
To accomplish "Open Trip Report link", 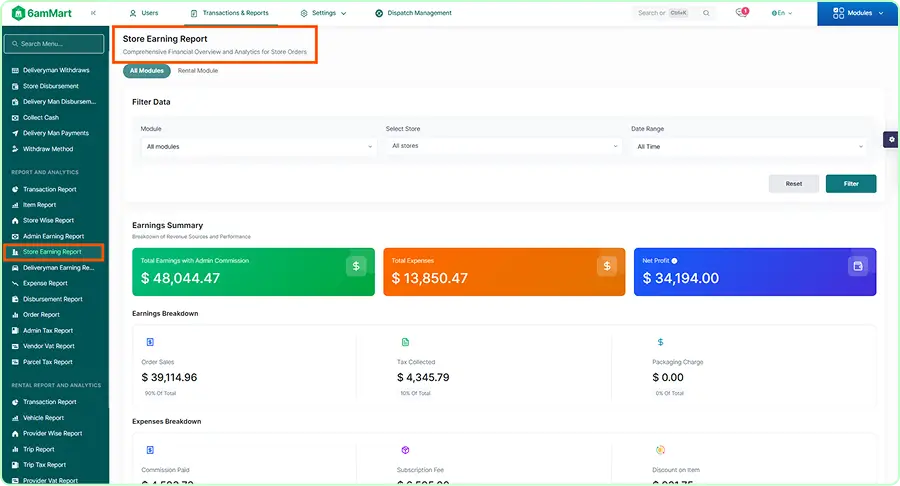I will [x=38, y=450].
